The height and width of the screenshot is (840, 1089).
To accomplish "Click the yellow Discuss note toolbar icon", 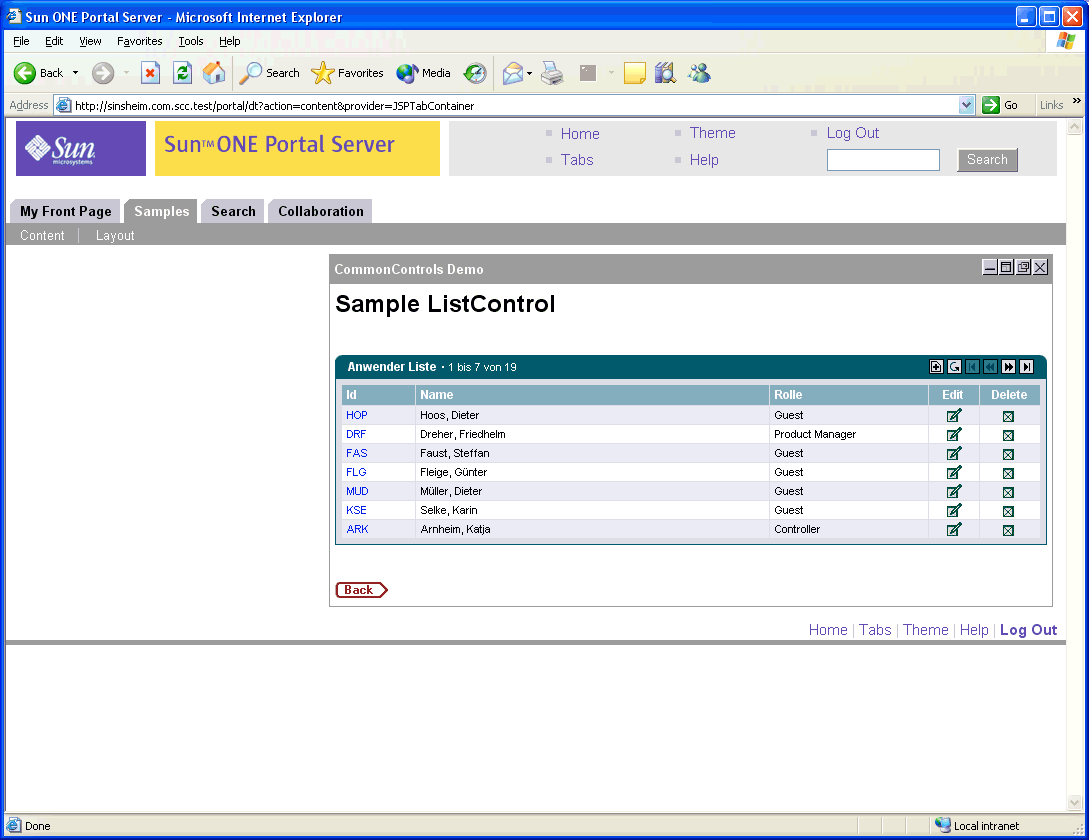I will pos(634,73).
